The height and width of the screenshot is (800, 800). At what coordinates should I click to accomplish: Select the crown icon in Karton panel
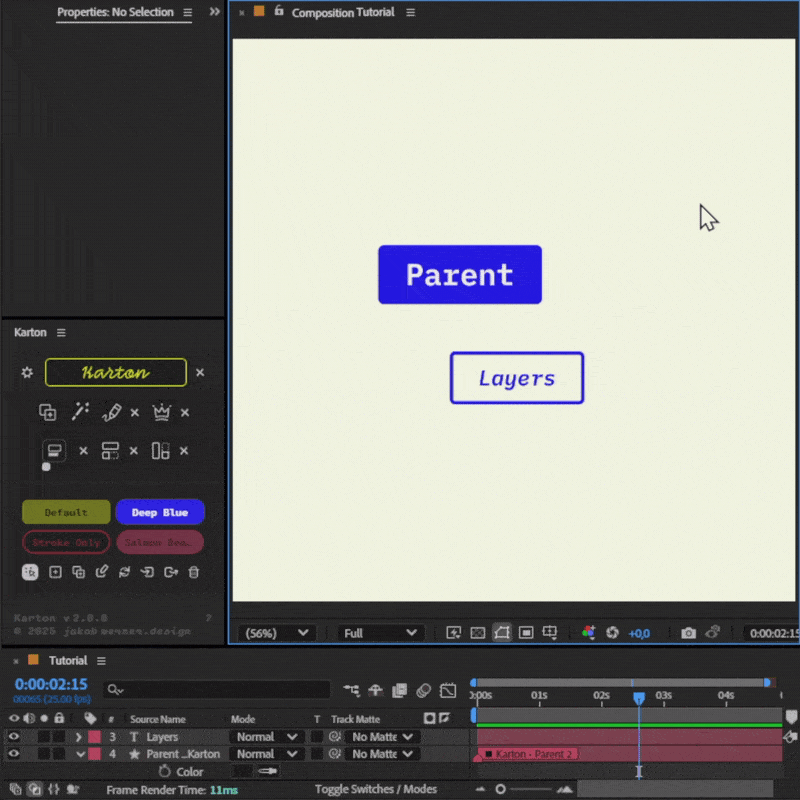pos(160,412)
